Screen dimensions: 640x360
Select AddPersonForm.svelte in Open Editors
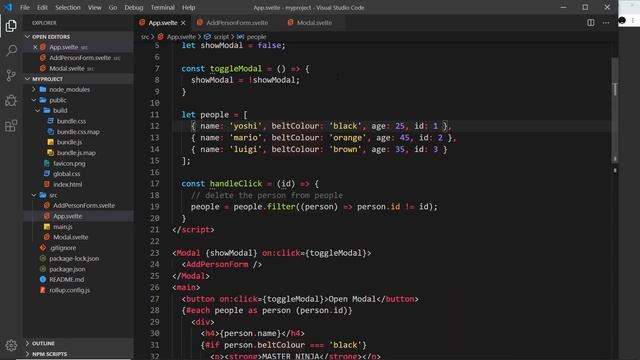(80, 58)
